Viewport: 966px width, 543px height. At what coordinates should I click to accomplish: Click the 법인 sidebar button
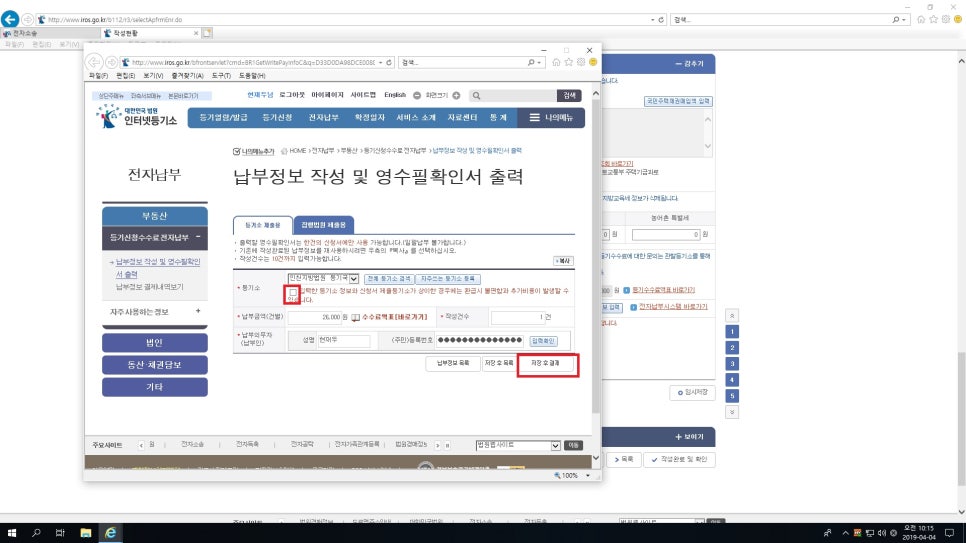point(155,343)
